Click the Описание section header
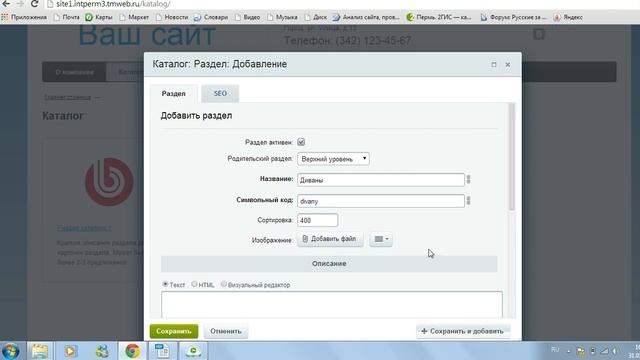The height and width of the screenshot is (360, 640). (x=329, y=264)
